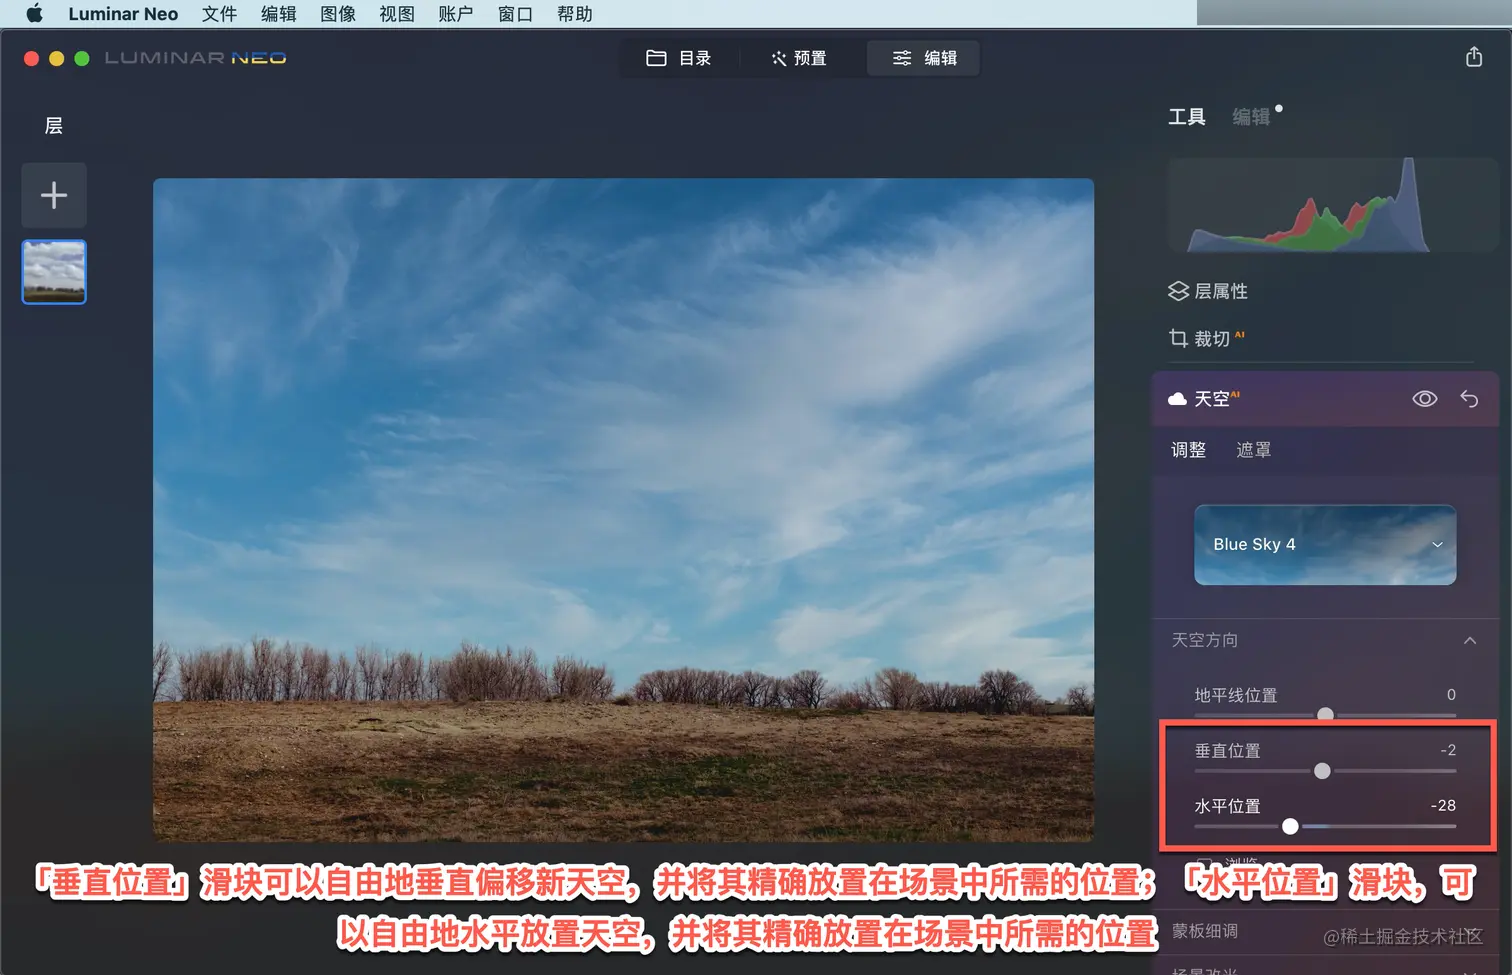Screen dimensions: 1512x975
Task: Select the 编辑 edits tab in panel
Action: [x=1251, y=117]
